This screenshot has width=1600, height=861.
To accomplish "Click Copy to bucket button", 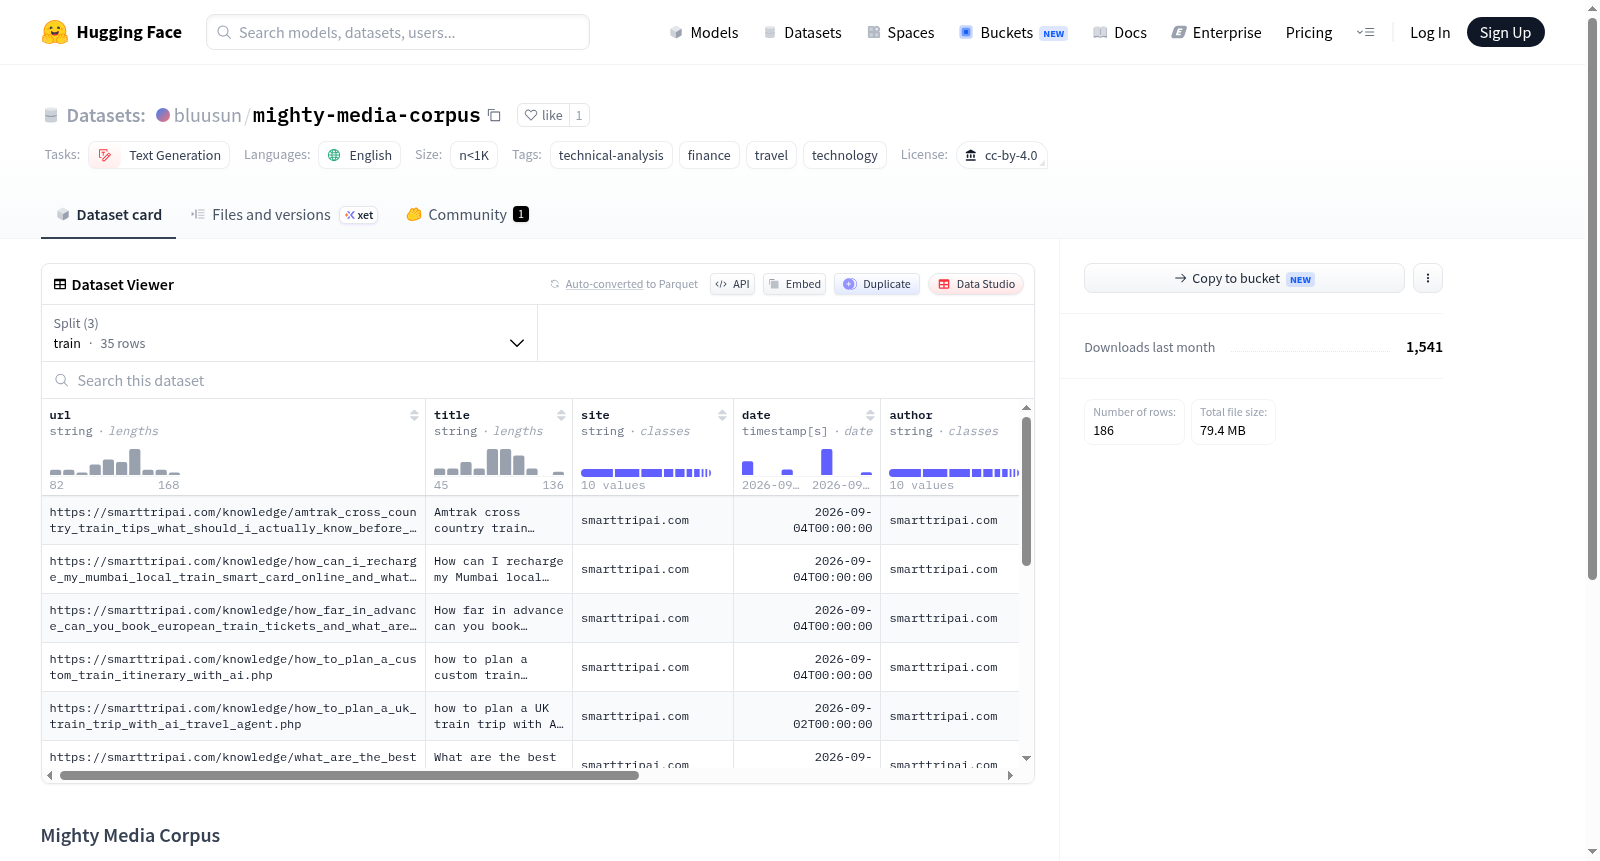I will coord(1244,278).
